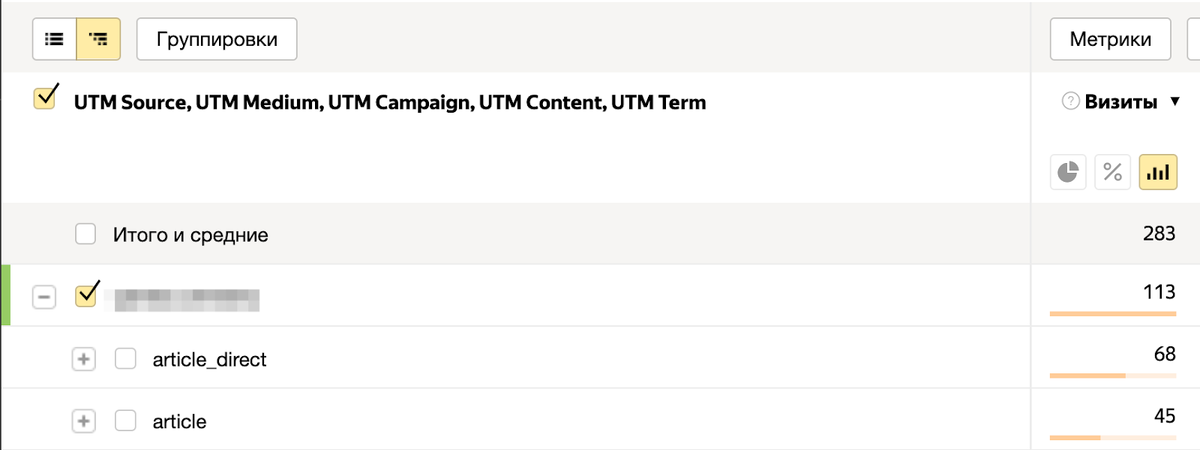Collapse the blurred source row
This screenshot has width=1200, height=450.
(44, 297)
